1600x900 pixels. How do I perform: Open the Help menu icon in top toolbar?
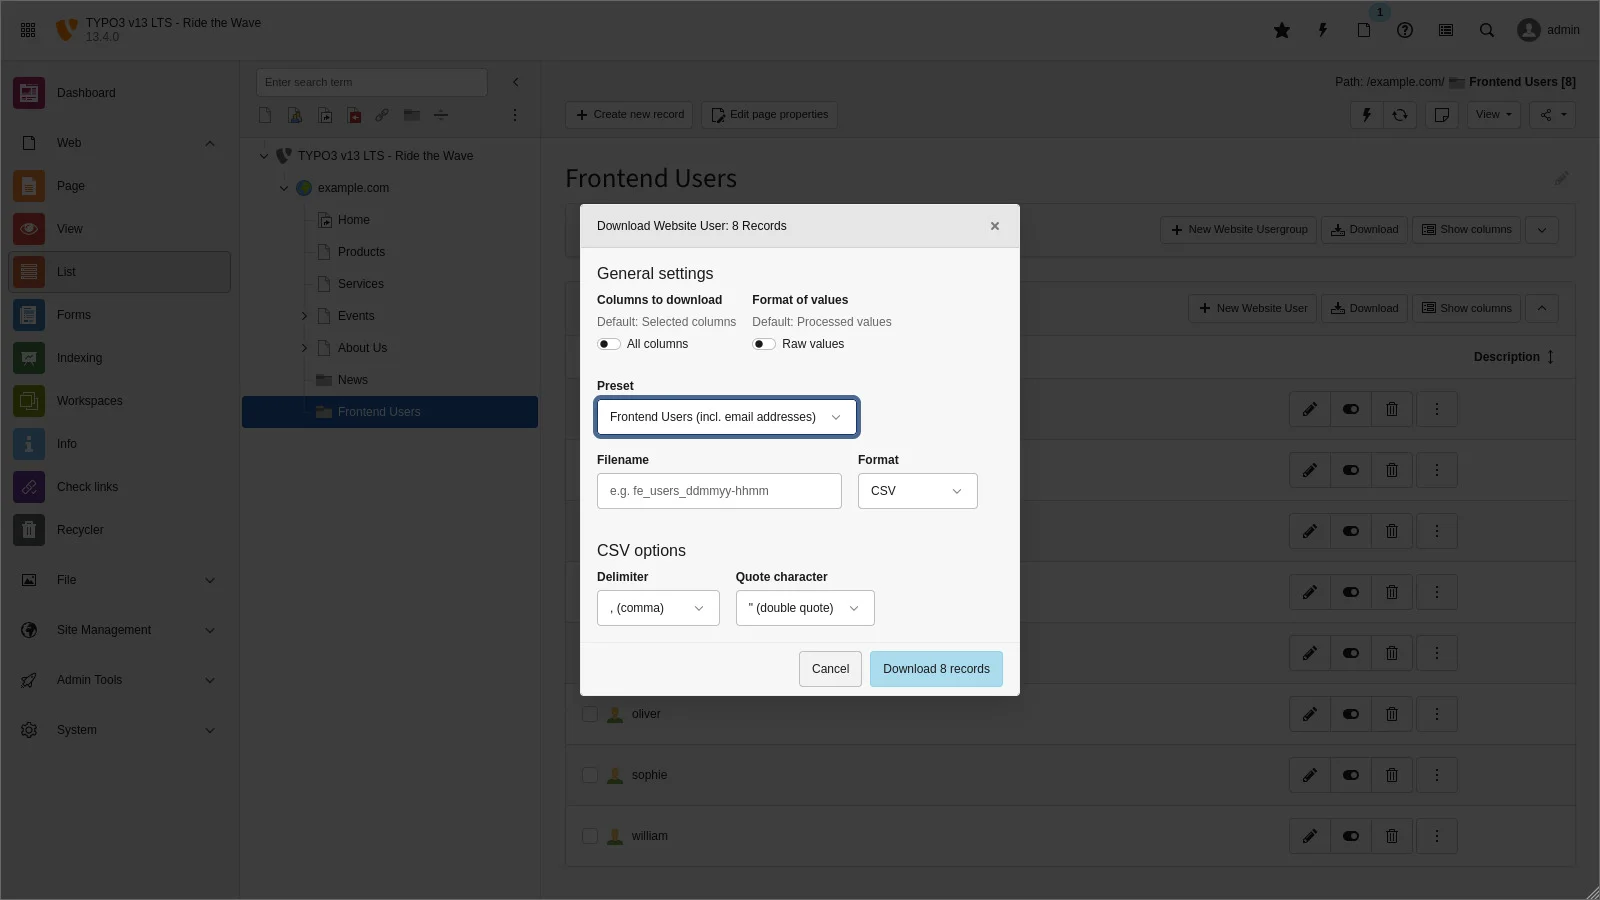tap(1405, 30)
